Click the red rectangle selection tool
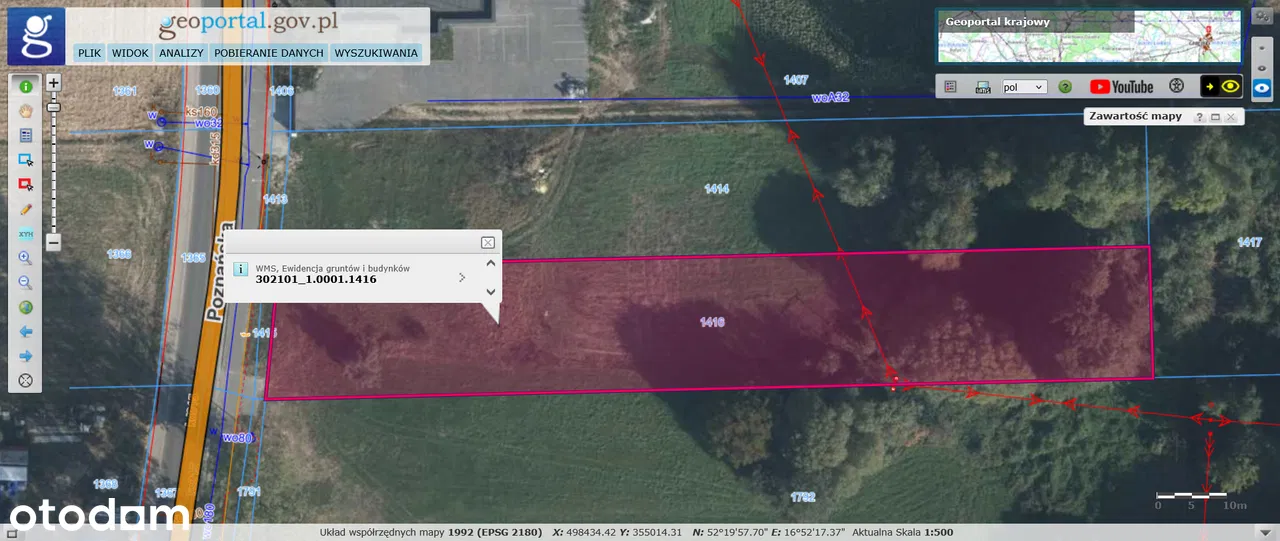This screenshot has height=541, width=1280. coord(25,184)
